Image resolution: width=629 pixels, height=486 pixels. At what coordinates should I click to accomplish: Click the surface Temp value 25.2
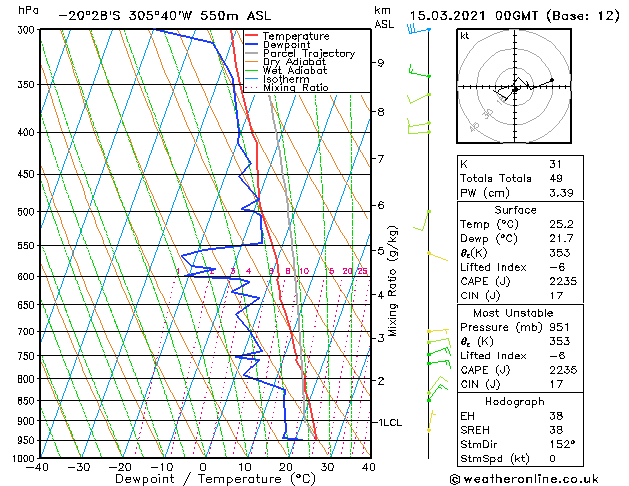[561, 224]
